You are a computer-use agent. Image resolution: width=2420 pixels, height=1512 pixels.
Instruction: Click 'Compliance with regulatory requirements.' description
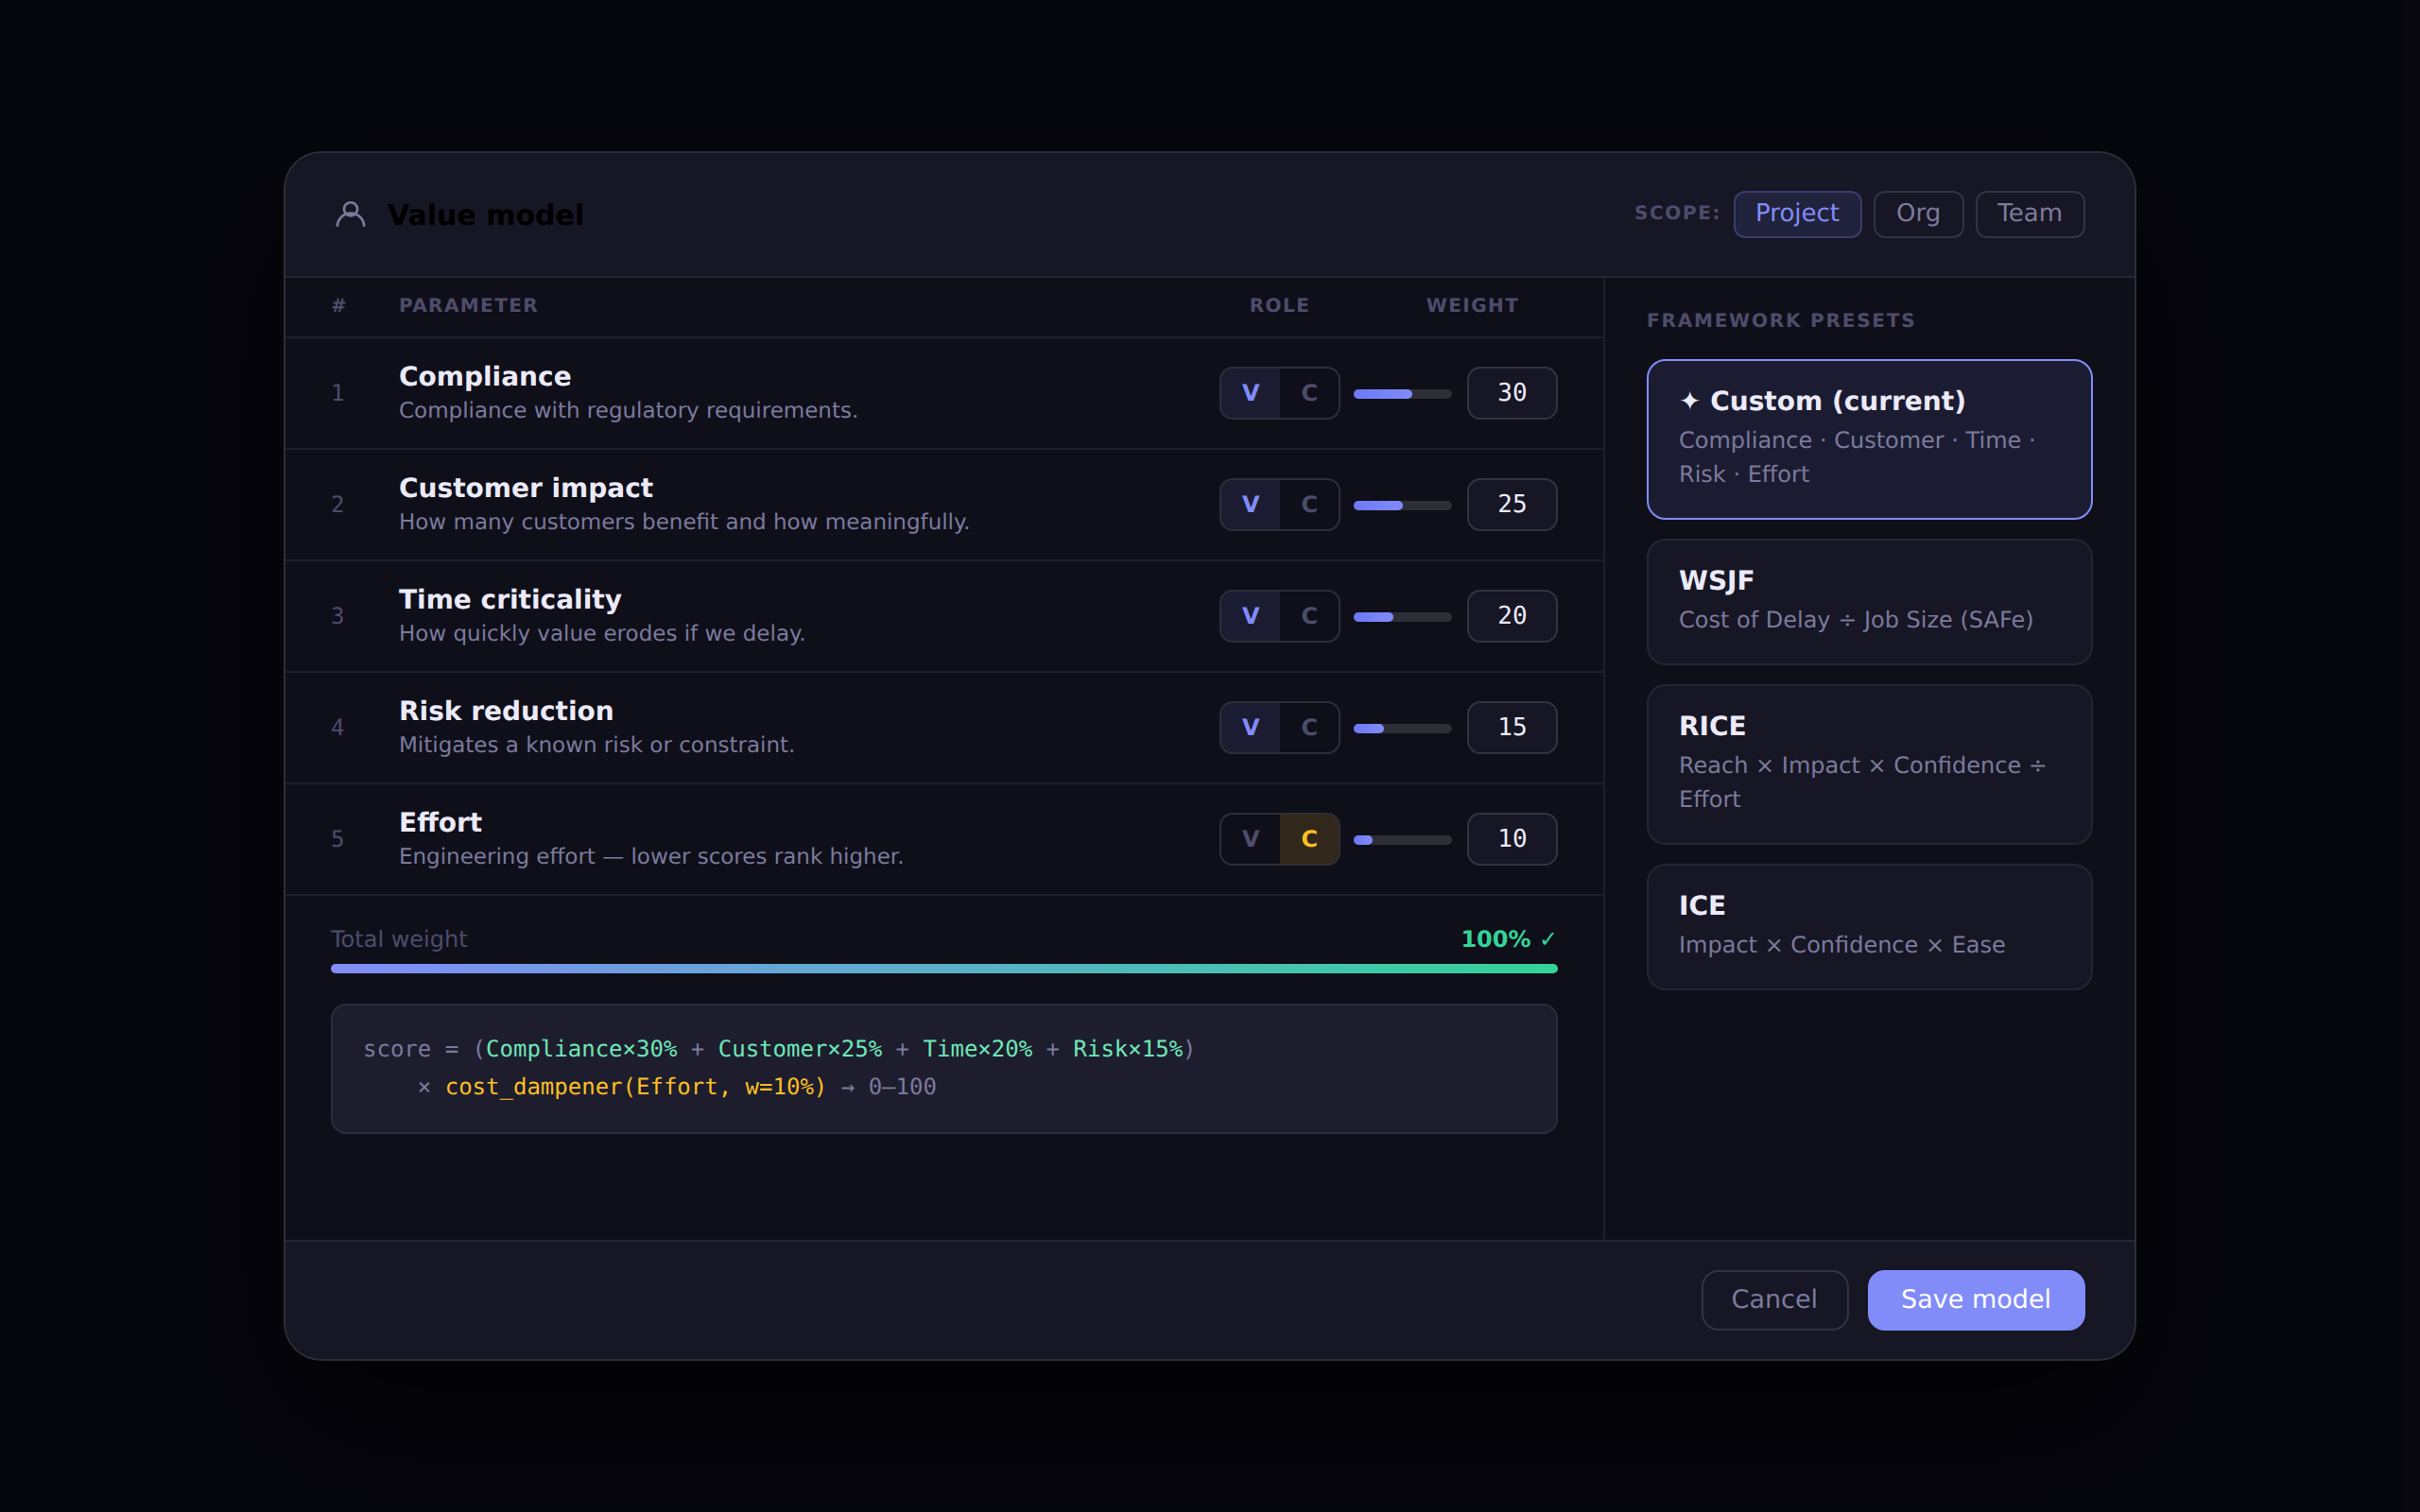click(x=628, y=411)
